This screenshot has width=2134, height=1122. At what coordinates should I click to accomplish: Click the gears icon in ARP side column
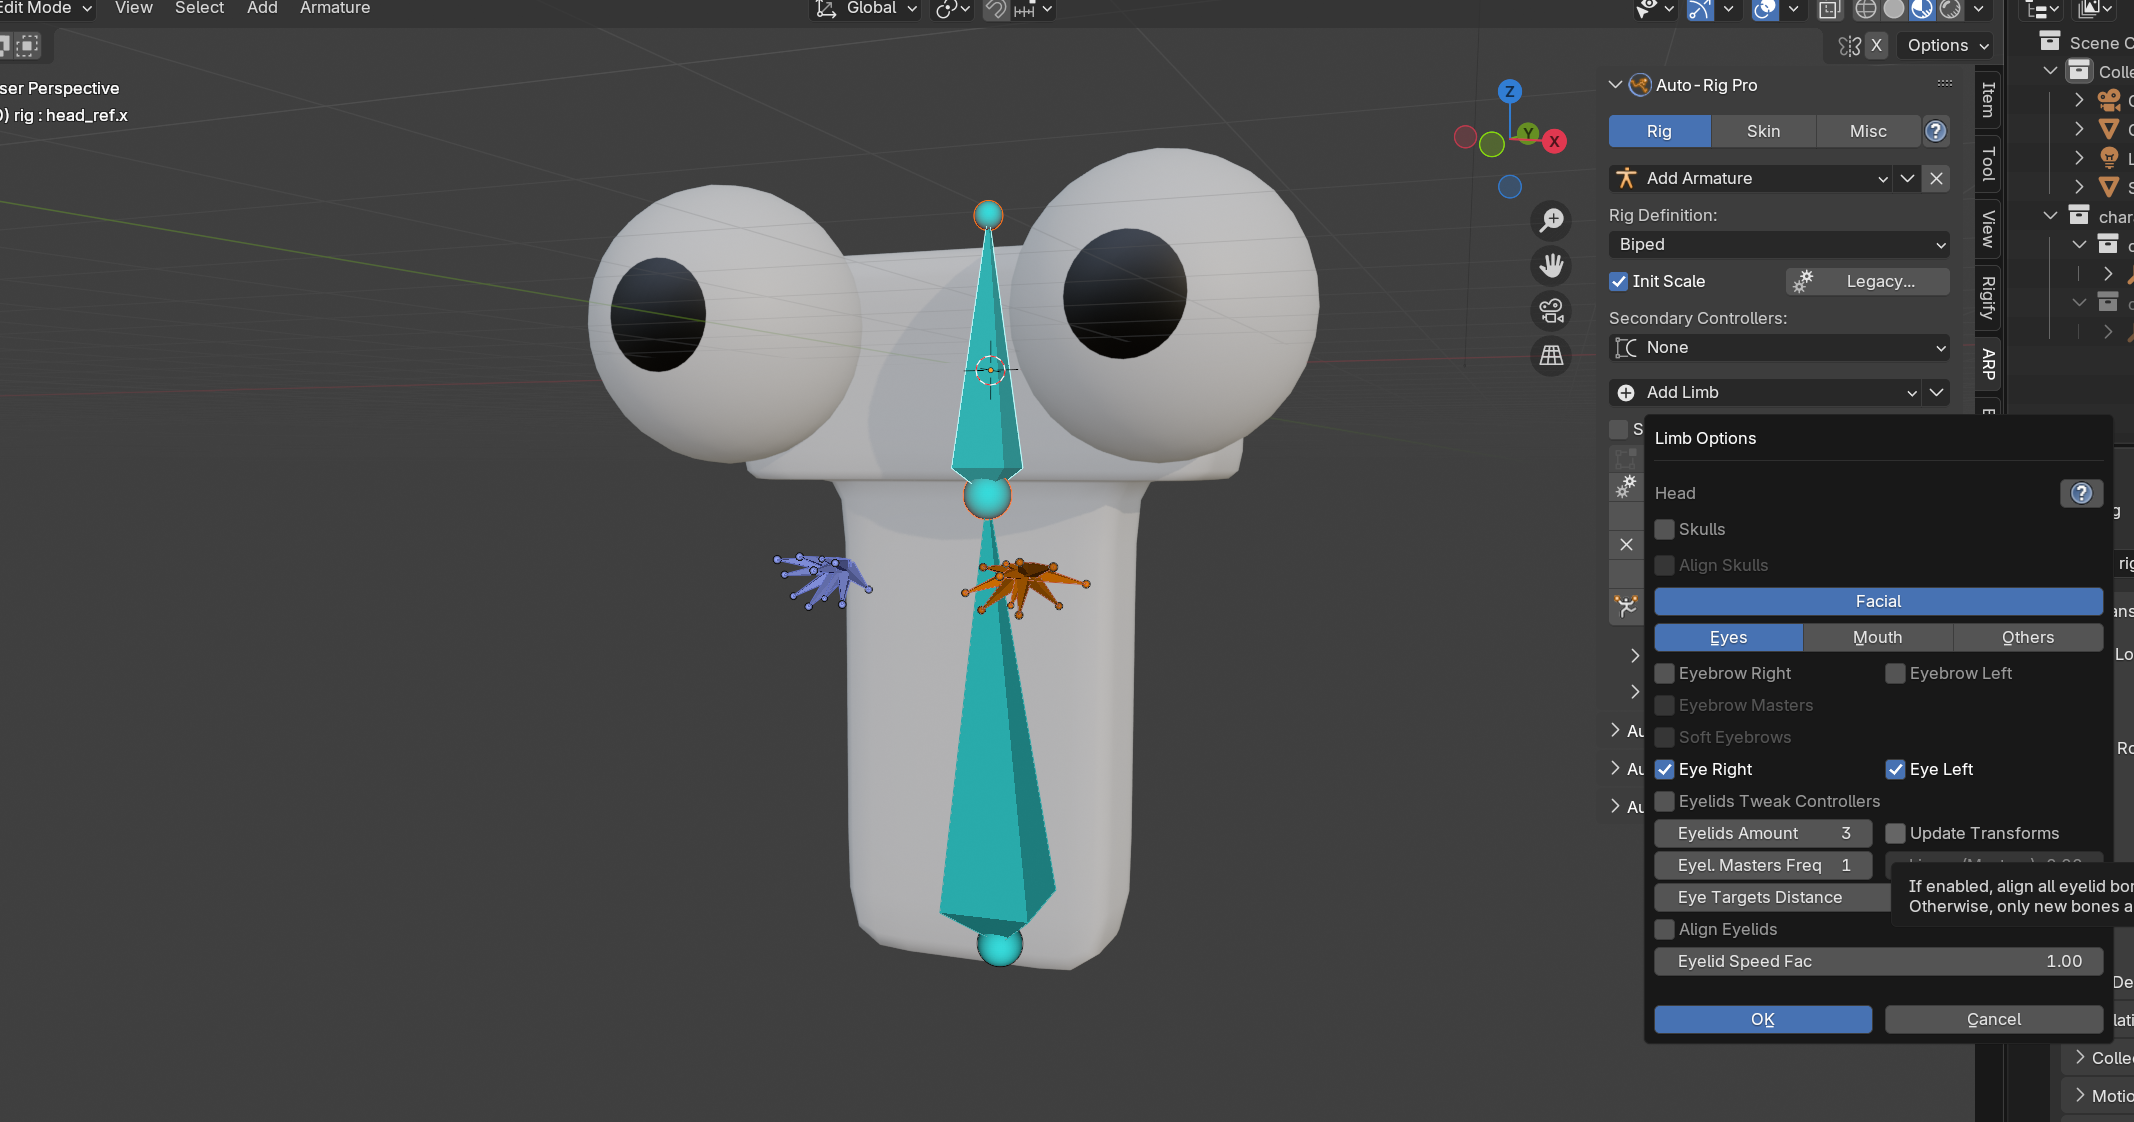tap(1626, 487)
